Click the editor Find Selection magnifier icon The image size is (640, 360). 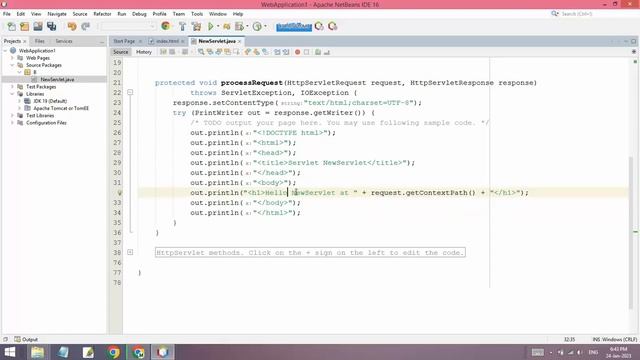[x=201, y=52]
